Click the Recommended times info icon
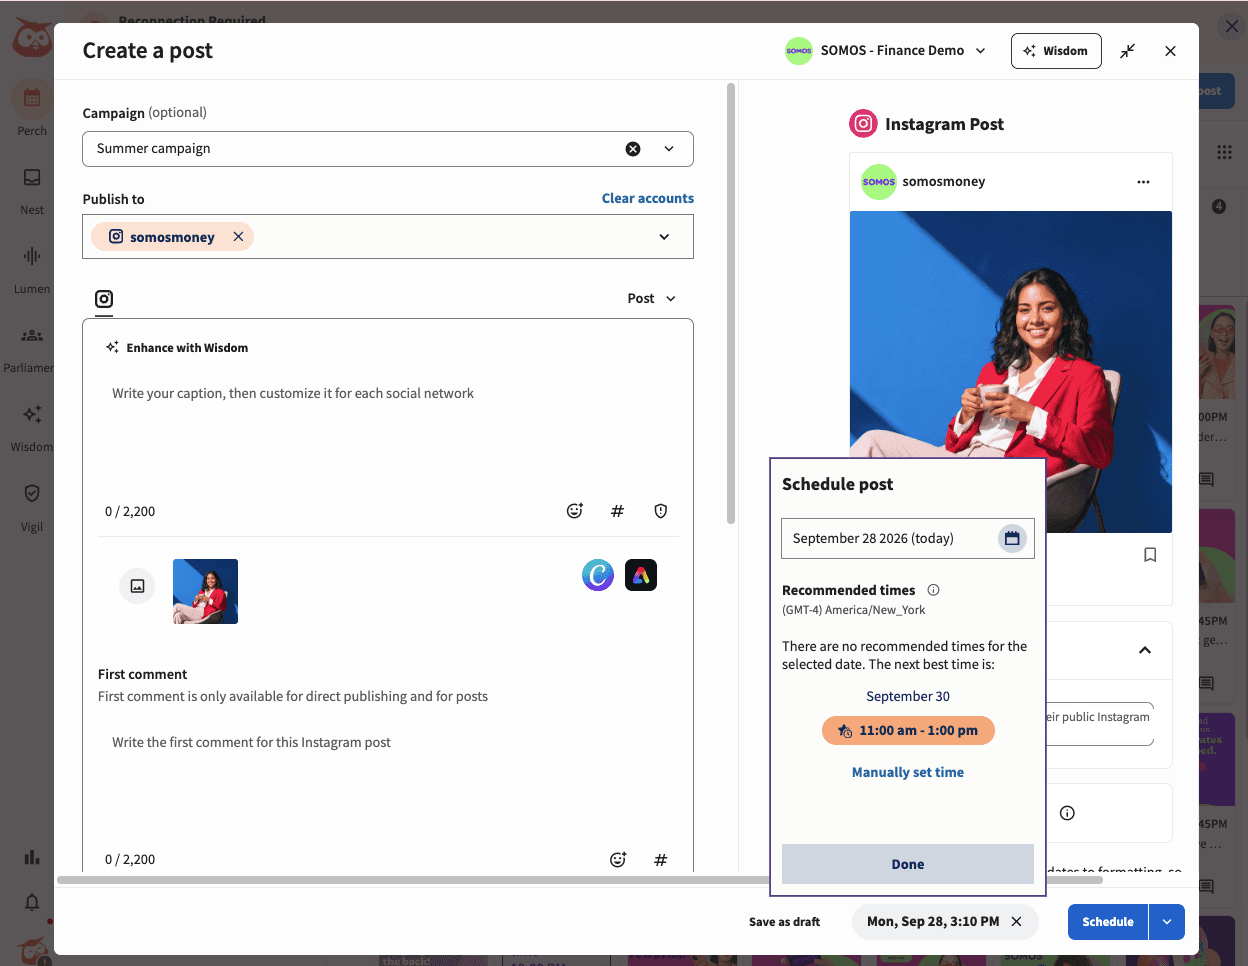This screenshot has width=1248, height=966. click(933, 590)
